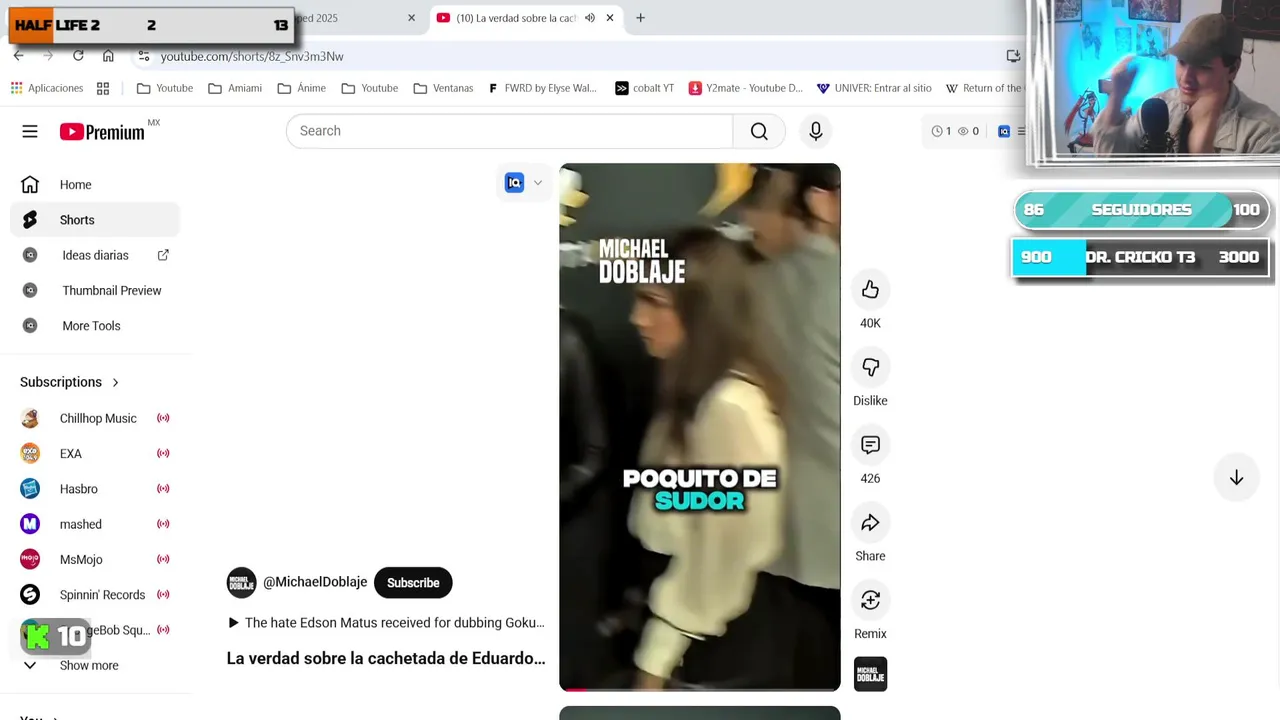Share the short
This screenshot has width=1280, height=720.
870,522
